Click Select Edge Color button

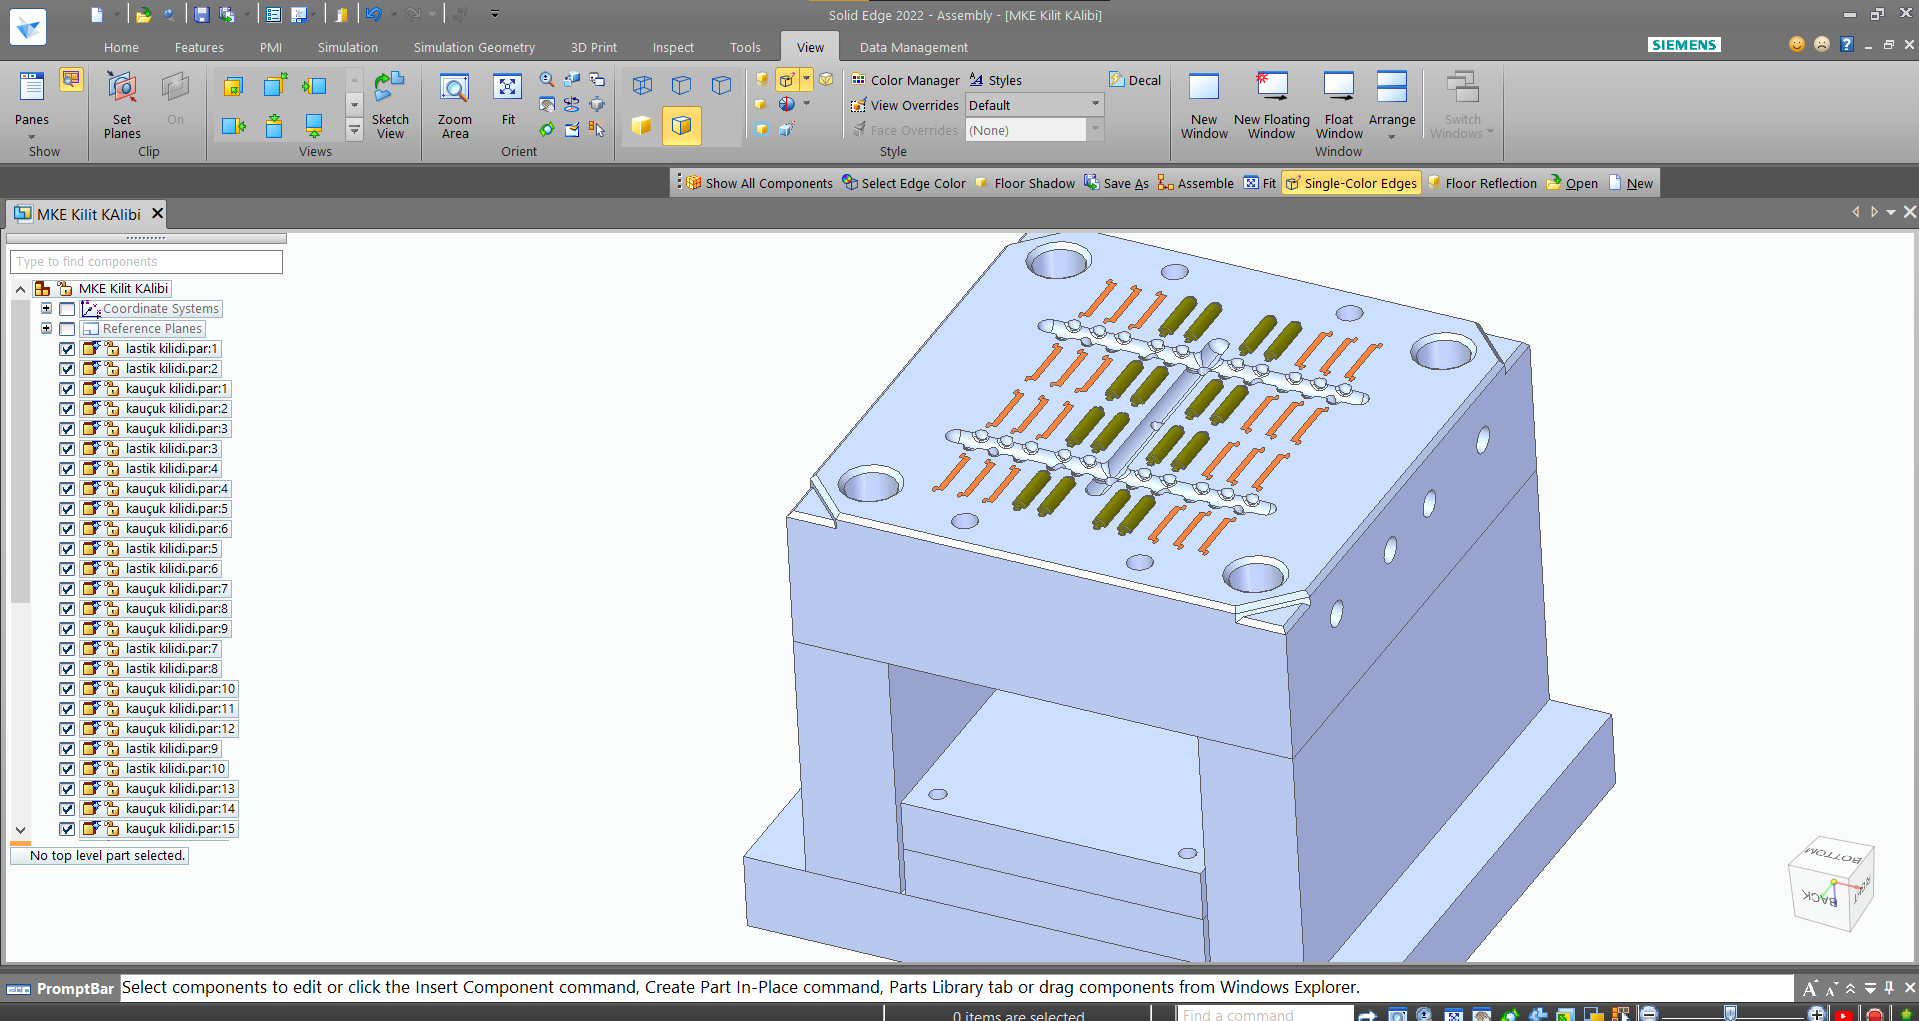[x=904, y=183]
